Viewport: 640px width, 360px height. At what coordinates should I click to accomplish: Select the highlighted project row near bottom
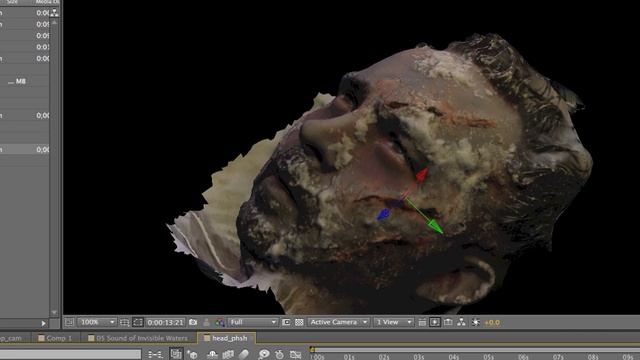tap(24, 149)
